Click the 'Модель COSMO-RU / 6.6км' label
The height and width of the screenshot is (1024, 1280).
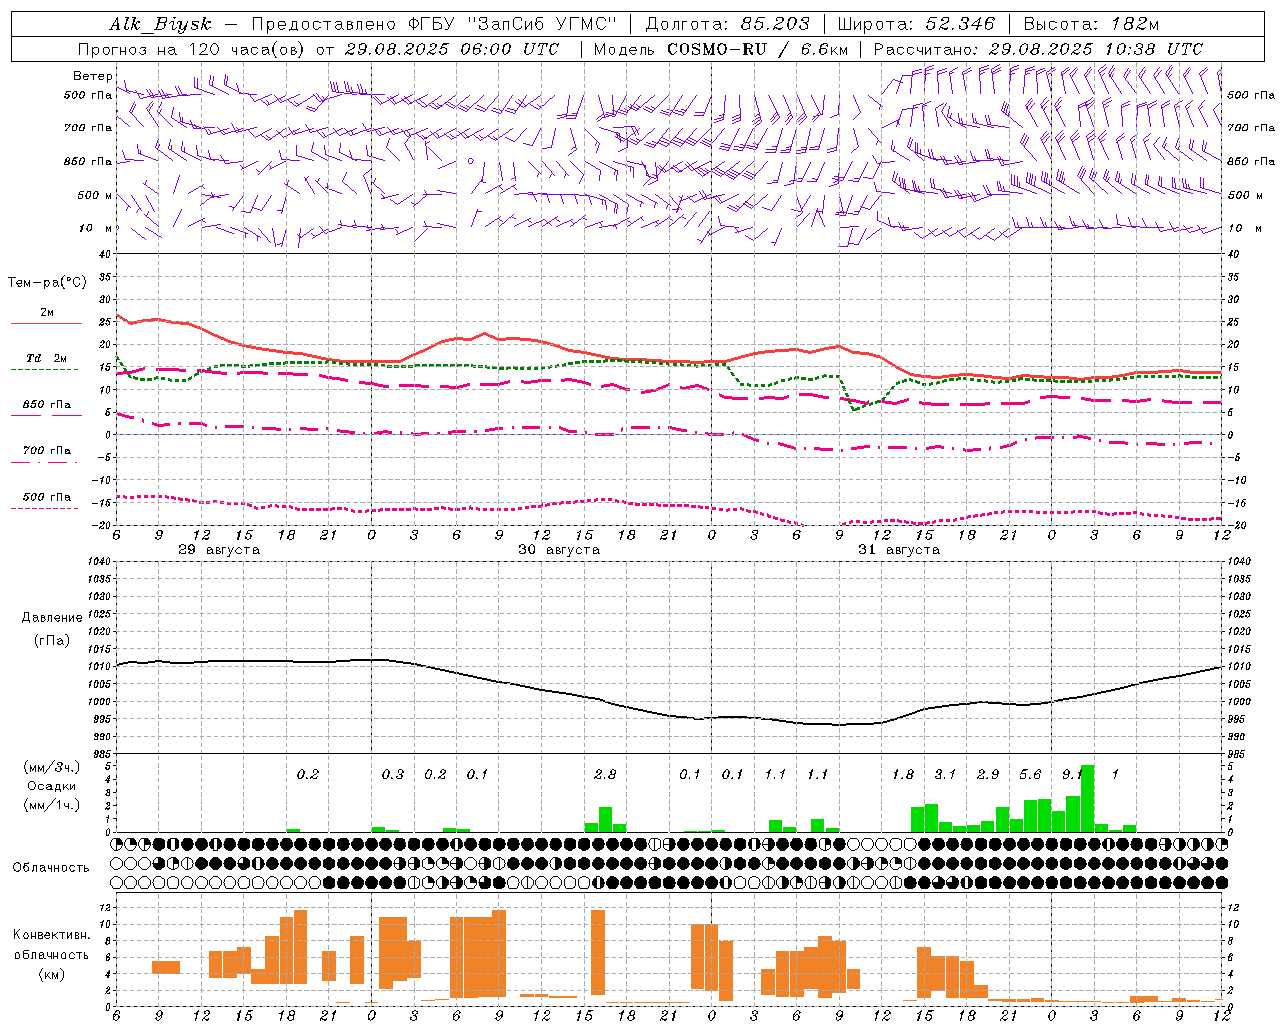coord(721,49)
